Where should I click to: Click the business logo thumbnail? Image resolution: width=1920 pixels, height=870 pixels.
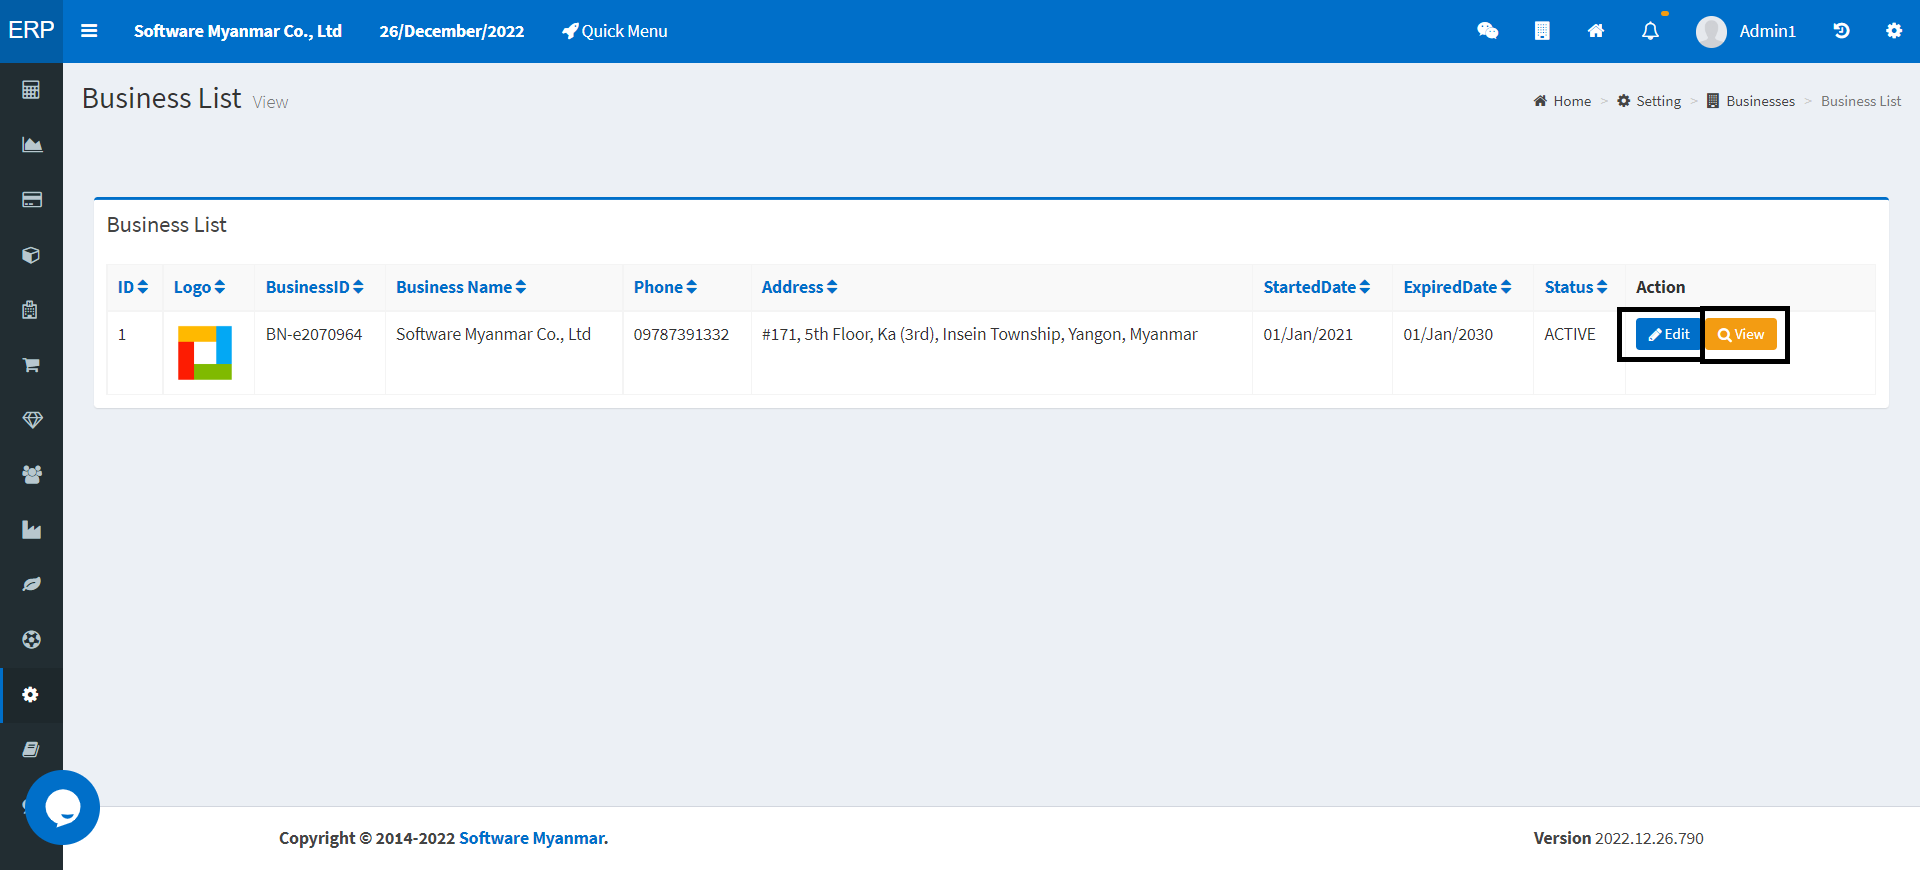coord(205,353)
